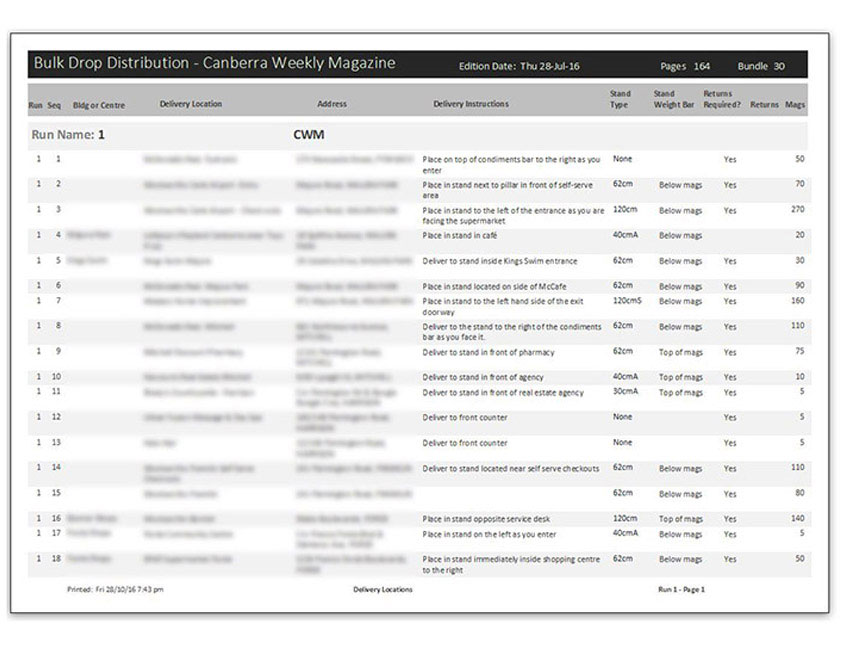Screen dimensions: 850x653
Task: Click the Stand Weight Bar column header
Action: 673,99
